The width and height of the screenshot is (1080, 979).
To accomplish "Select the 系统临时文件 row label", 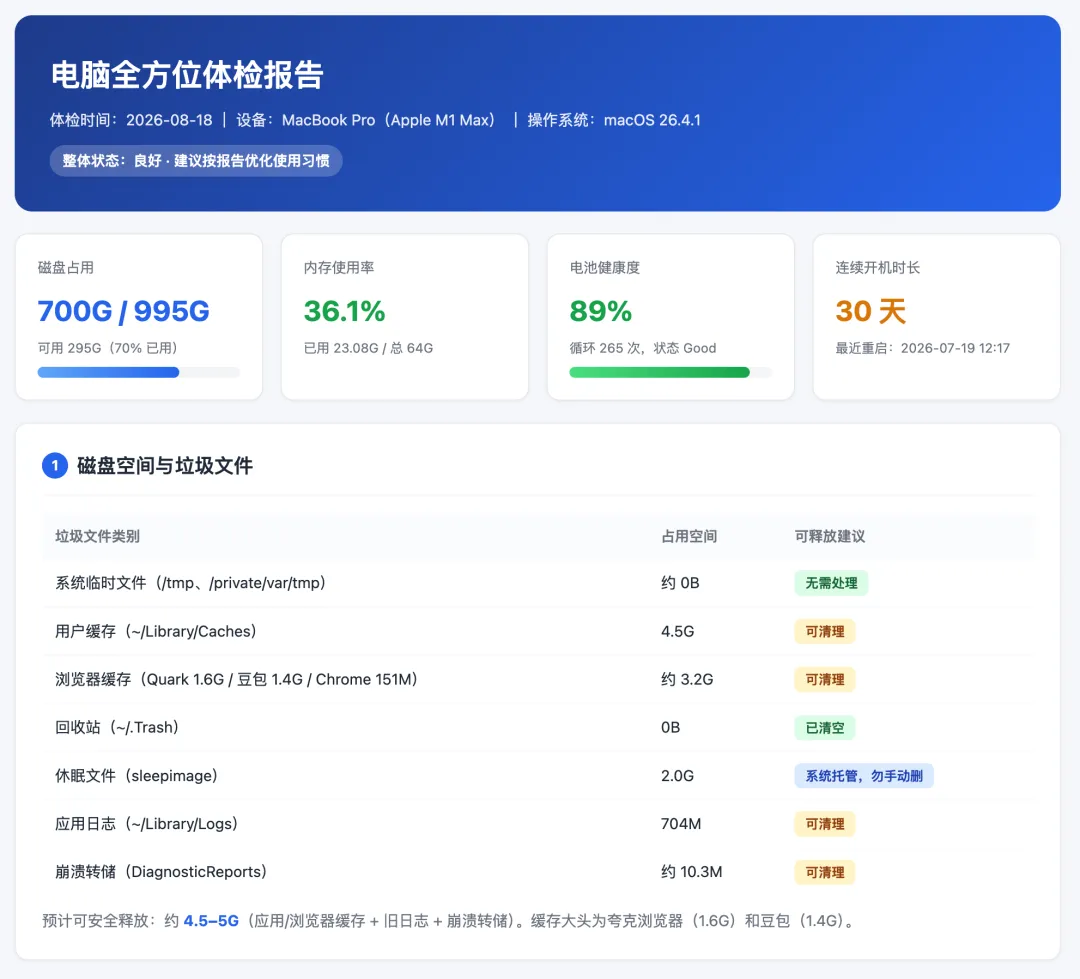I will click(x=190, y=583).
